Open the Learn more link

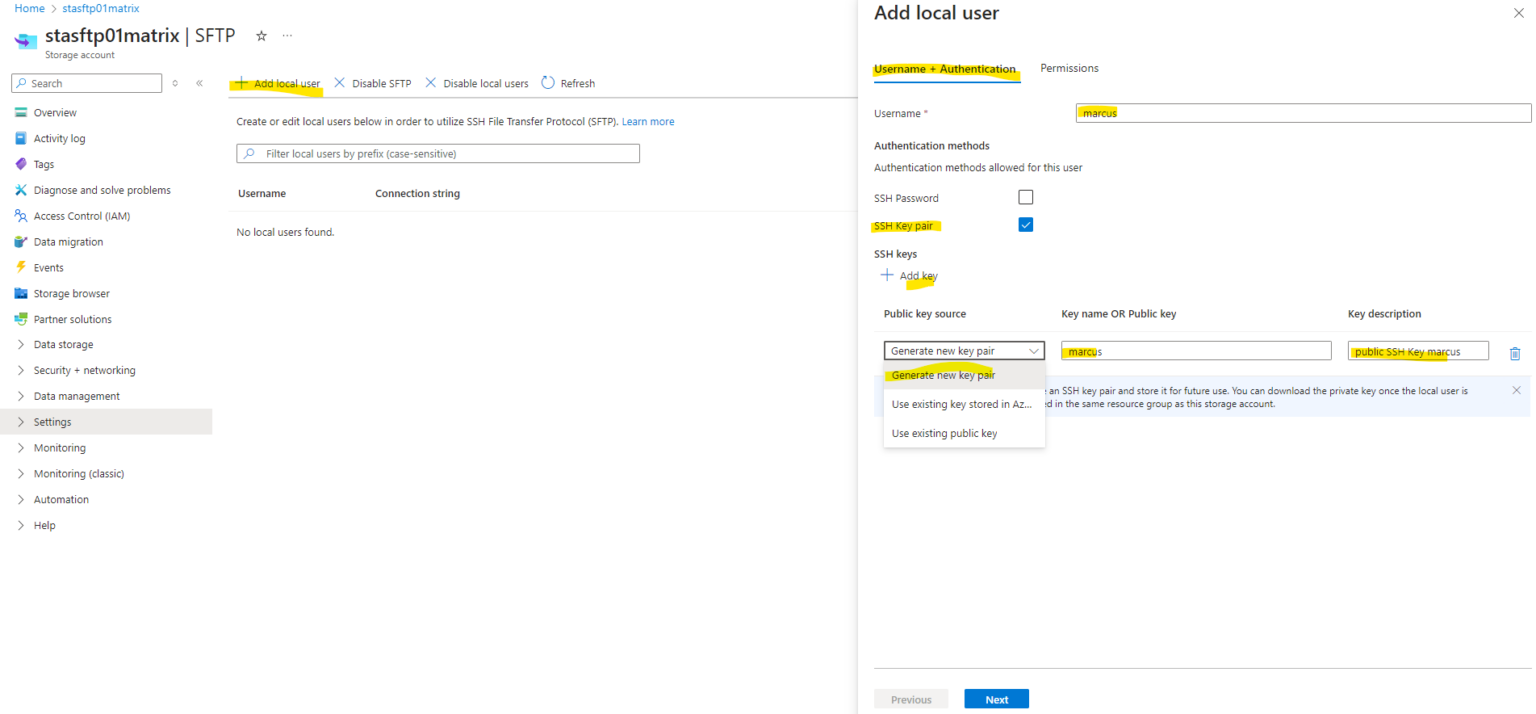point(648,122)
